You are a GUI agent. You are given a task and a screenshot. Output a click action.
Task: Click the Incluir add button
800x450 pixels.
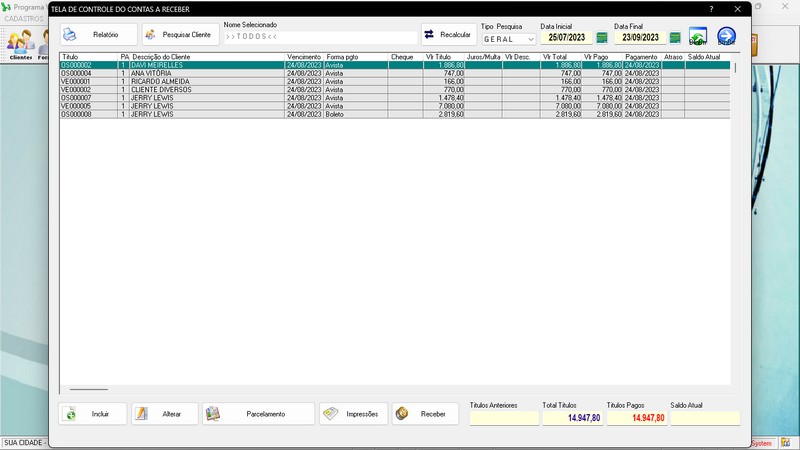coord(93,414)
